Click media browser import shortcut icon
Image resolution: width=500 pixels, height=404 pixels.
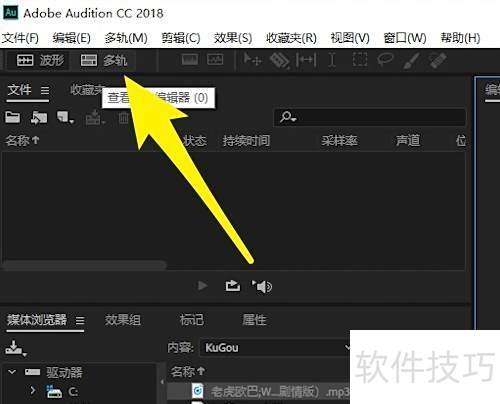(15, 348)
